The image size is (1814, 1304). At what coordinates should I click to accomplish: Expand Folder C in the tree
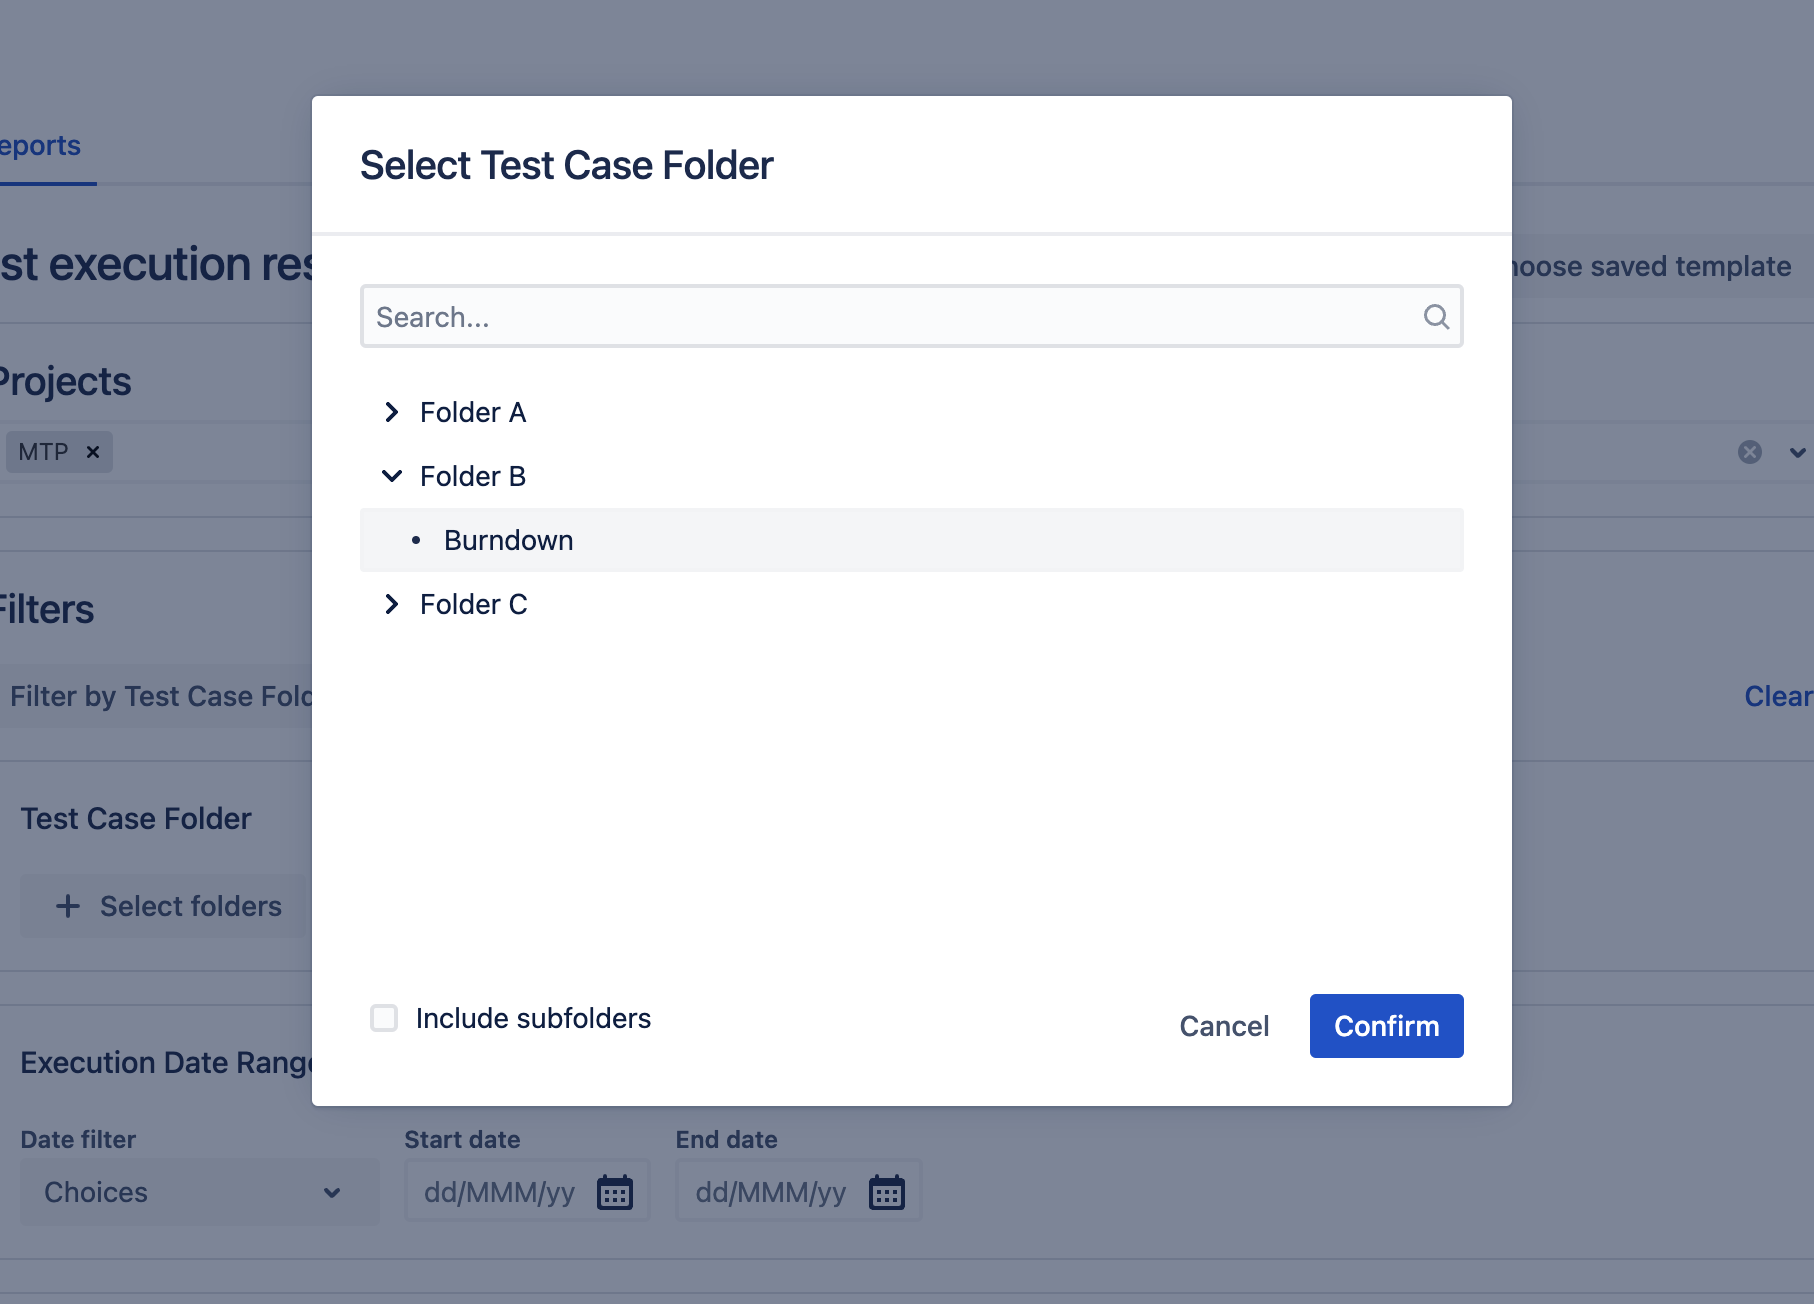coord(392,604)
